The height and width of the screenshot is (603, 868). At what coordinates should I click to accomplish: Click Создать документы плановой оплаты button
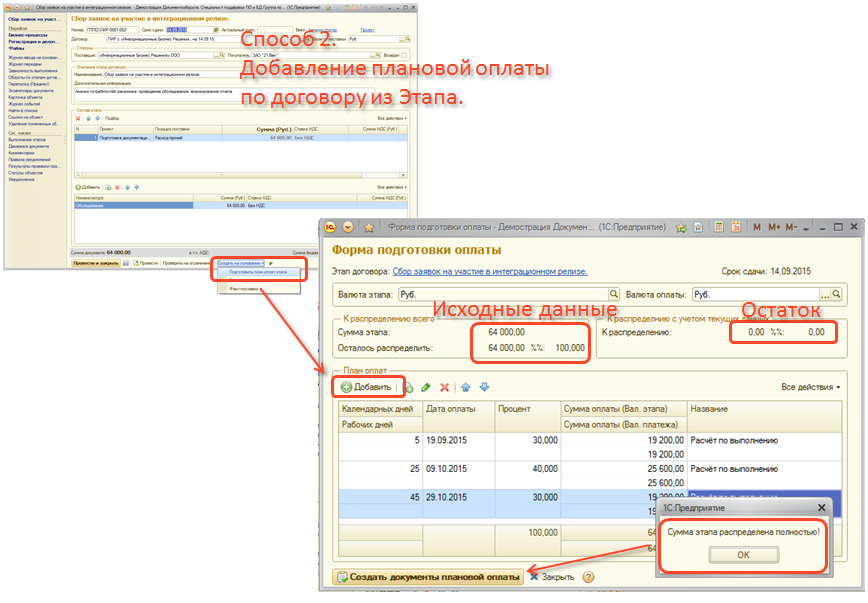(x=428, y=577)
